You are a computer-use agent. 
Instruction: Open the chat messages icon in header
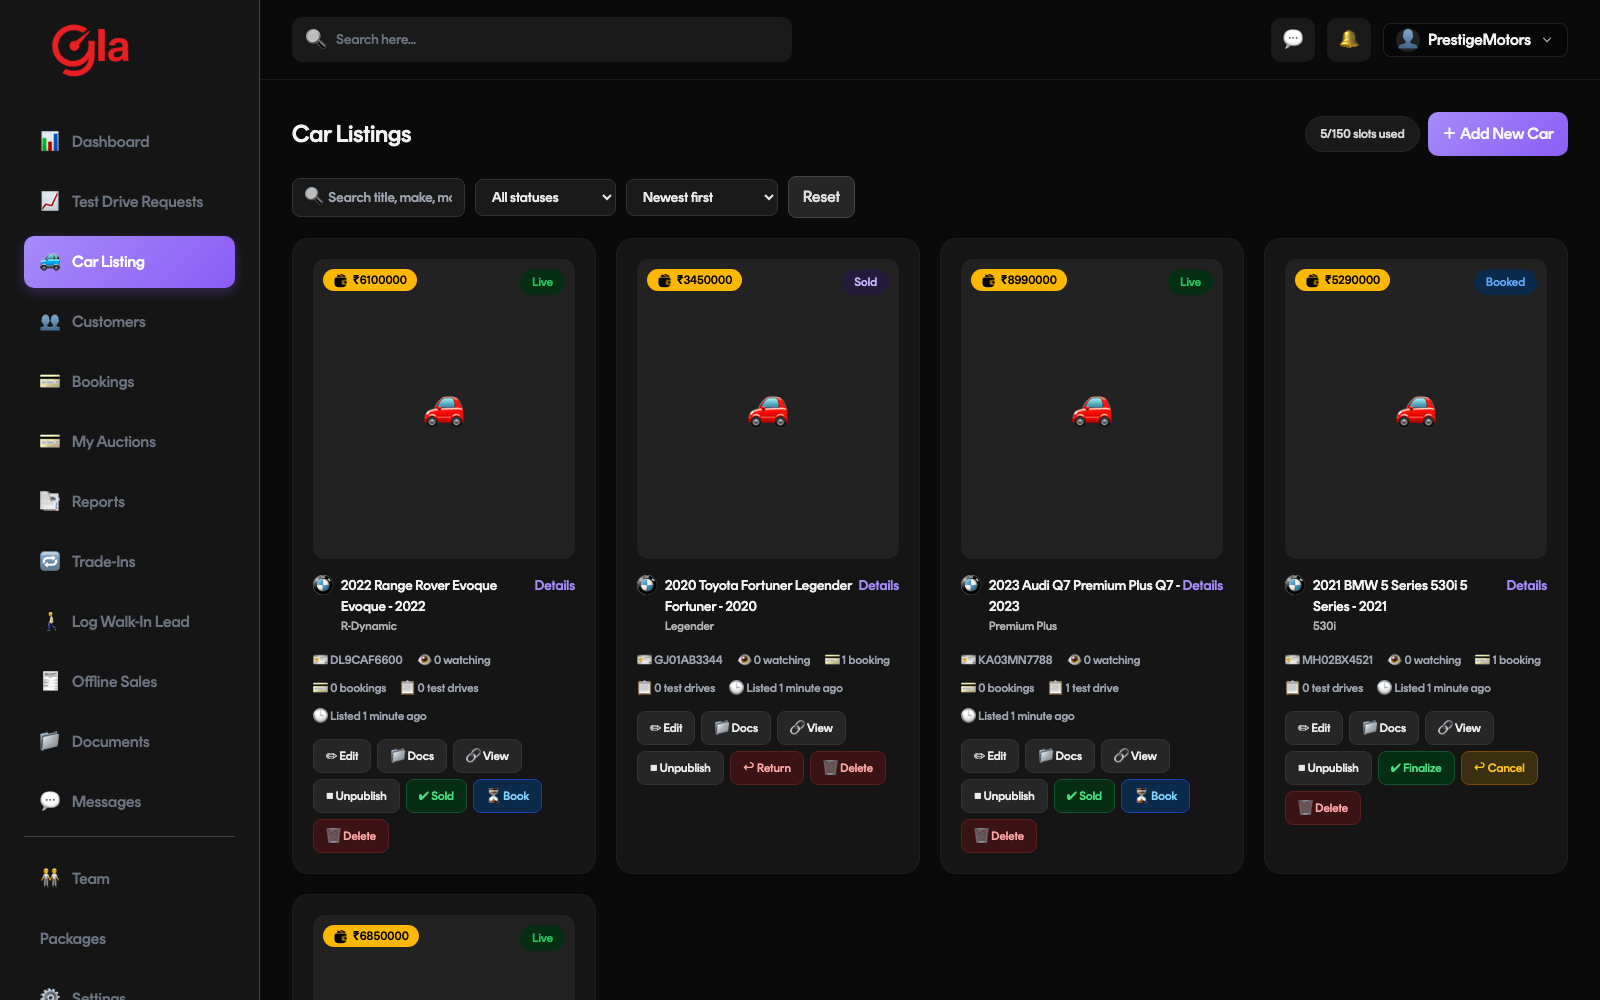(x=1293, y=40)
